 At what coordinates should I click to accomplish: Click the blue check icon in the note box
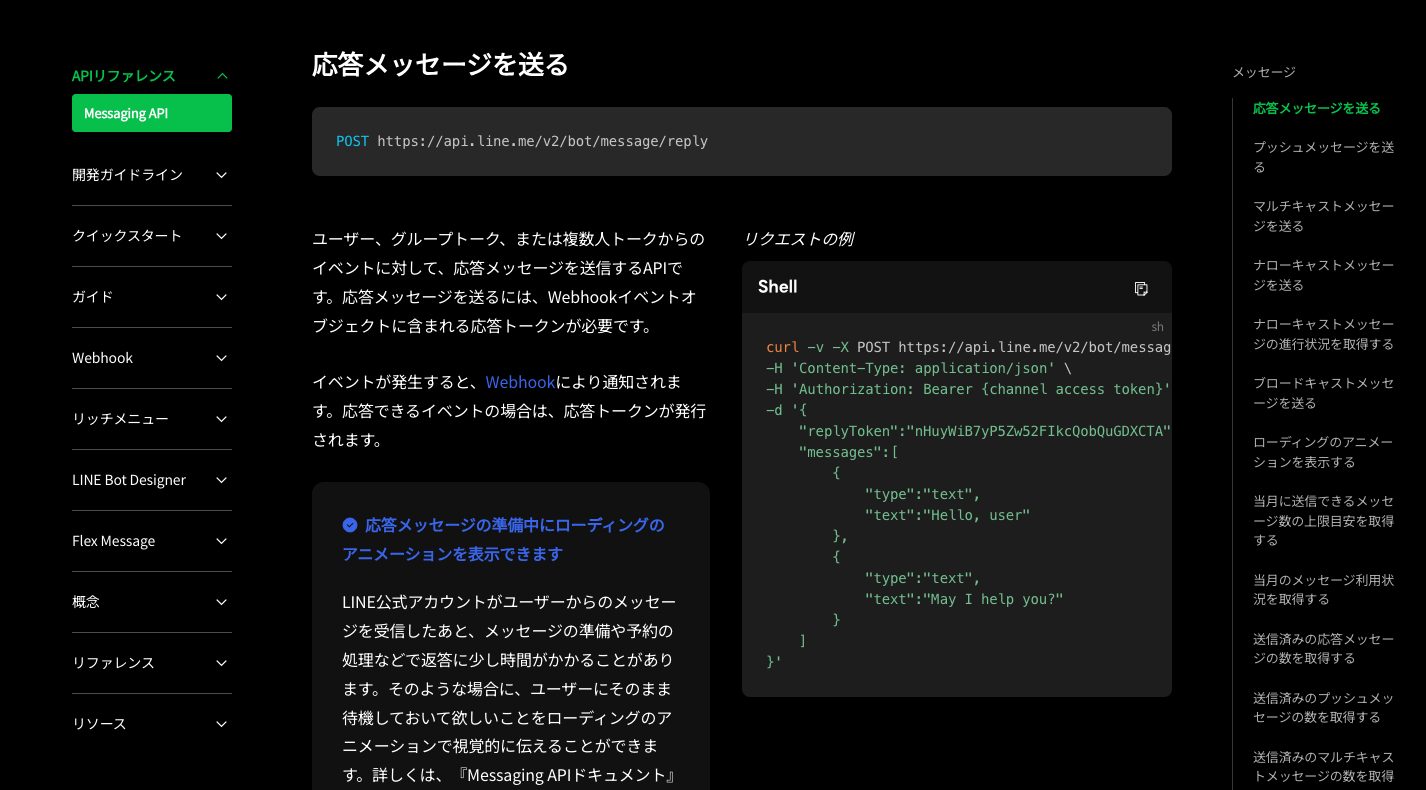350,525
